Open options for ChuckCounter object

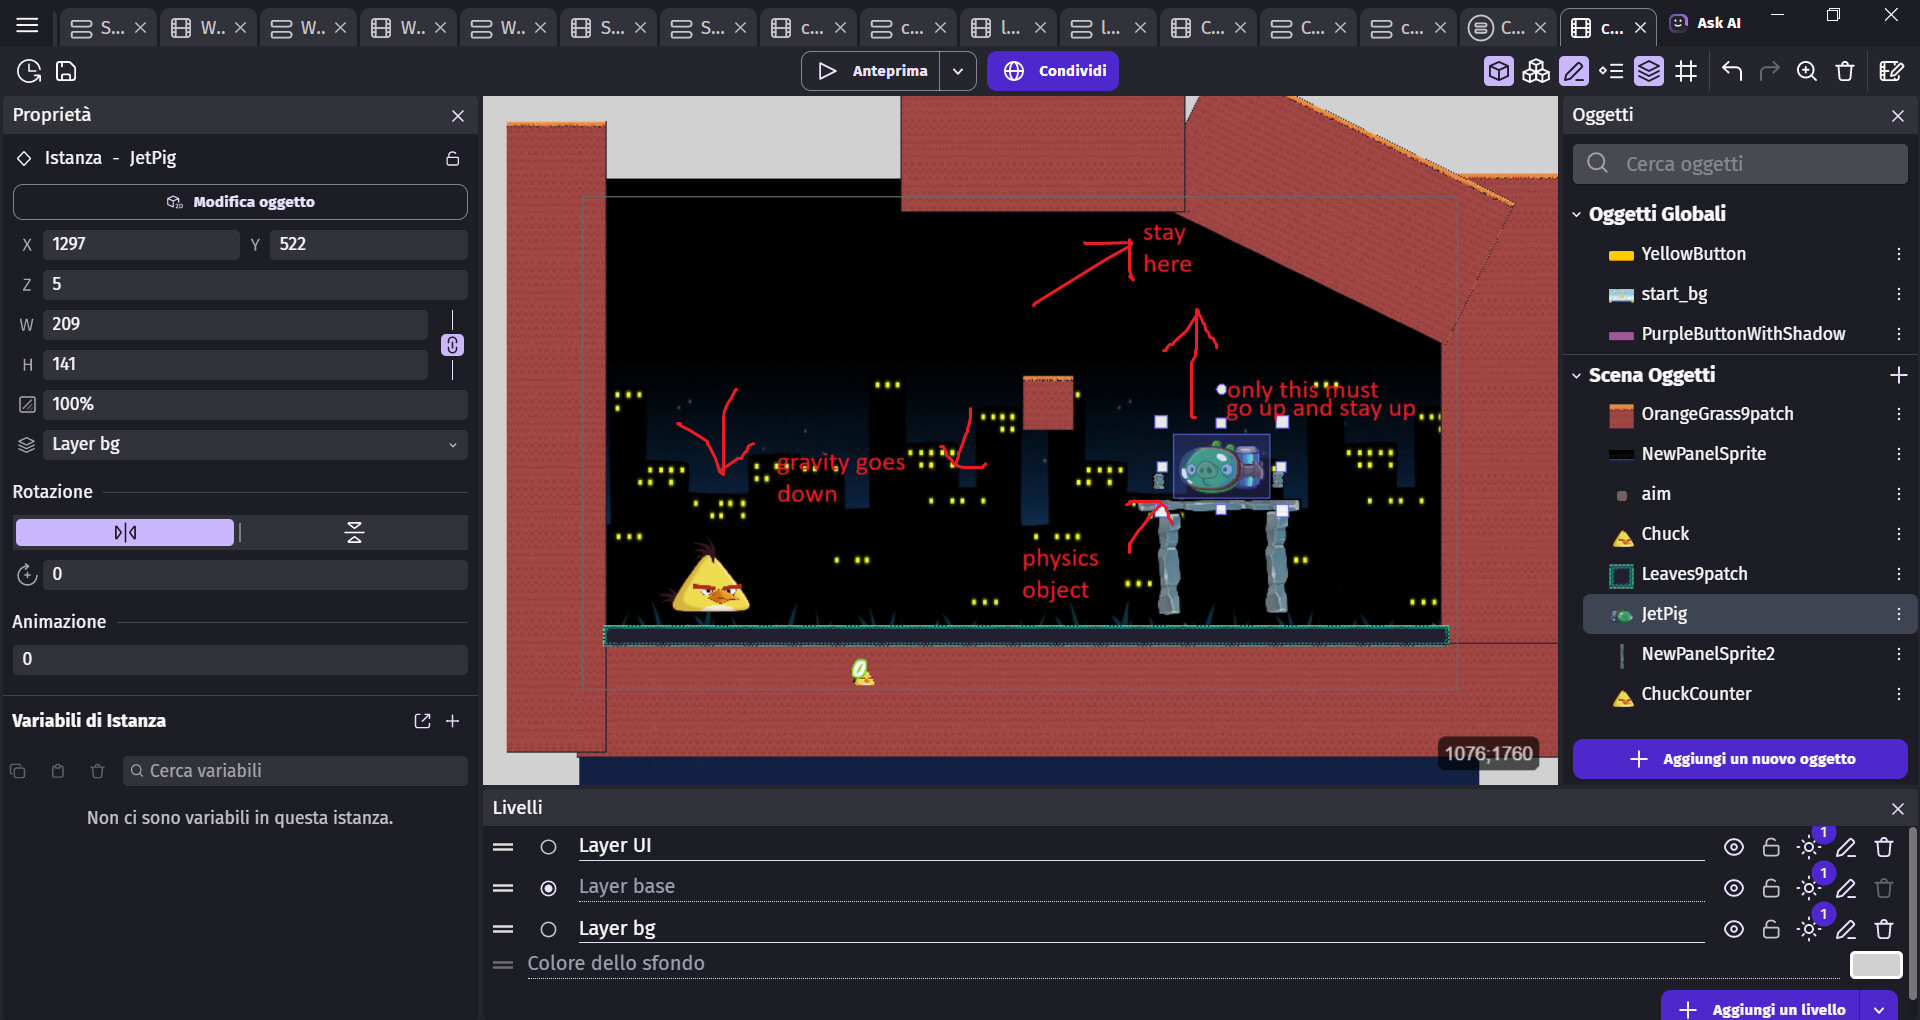pyautogui.click(x=1899, y=694)
